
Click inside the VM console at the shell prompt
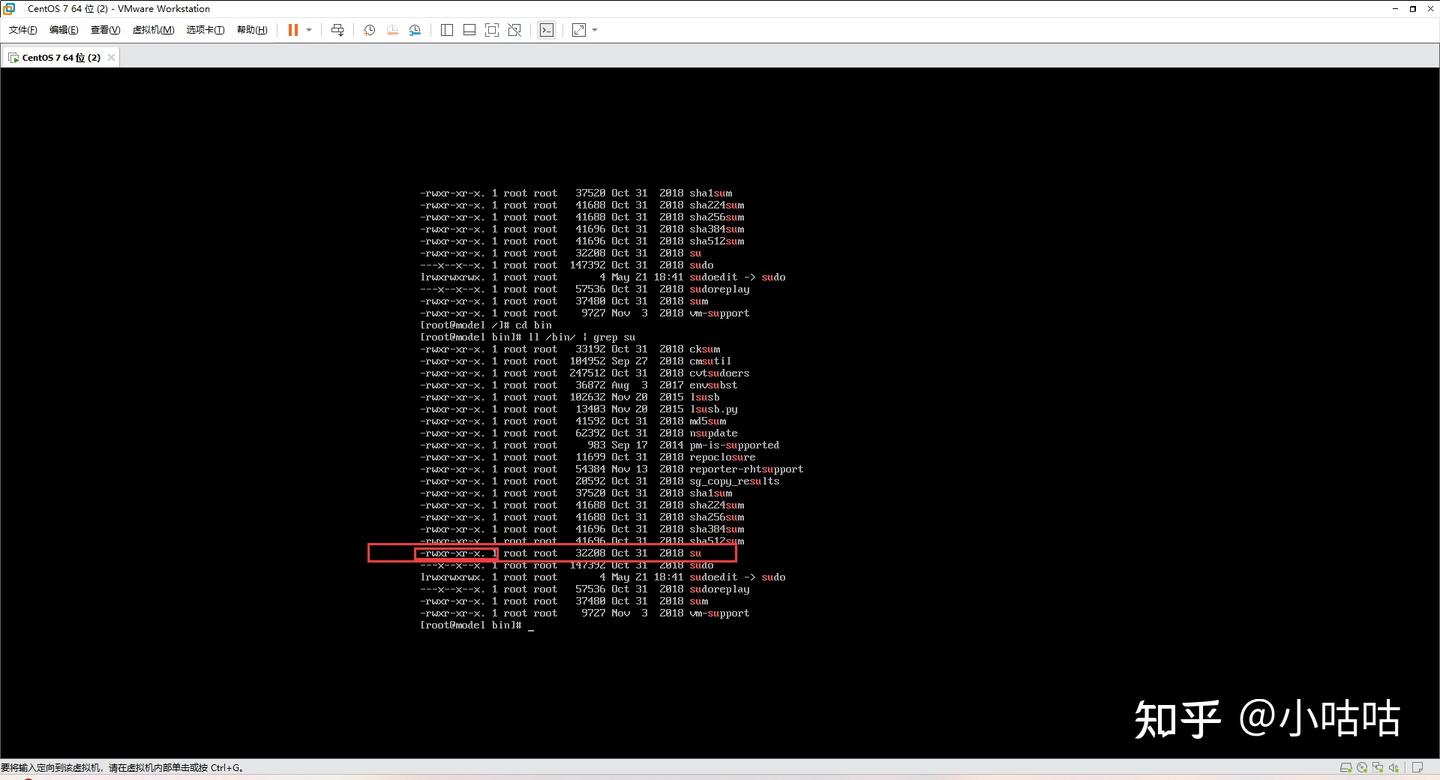coord(530,625)
